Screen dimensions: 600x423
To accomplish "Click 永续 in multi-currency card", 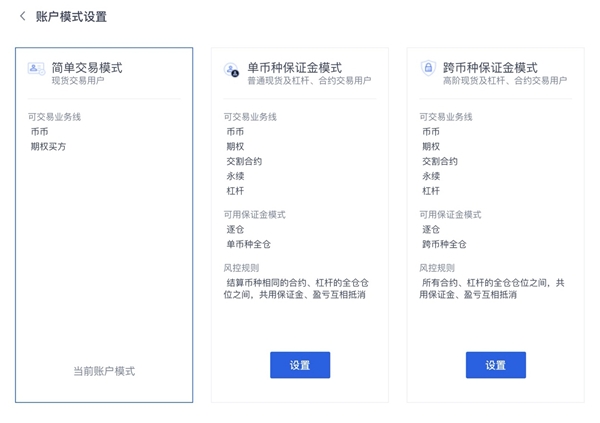I will (x=431, y=176).
